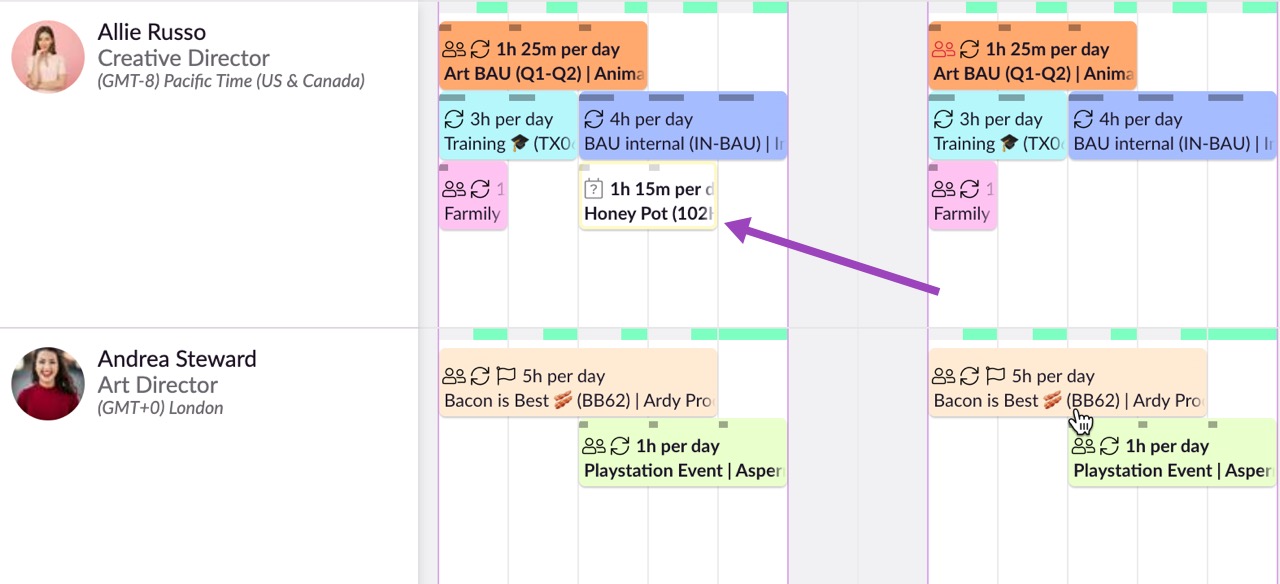Viewport: 1280px width, 584px height.
Task: Select the first-week BAU internal booking
Action: coord(683,126)
